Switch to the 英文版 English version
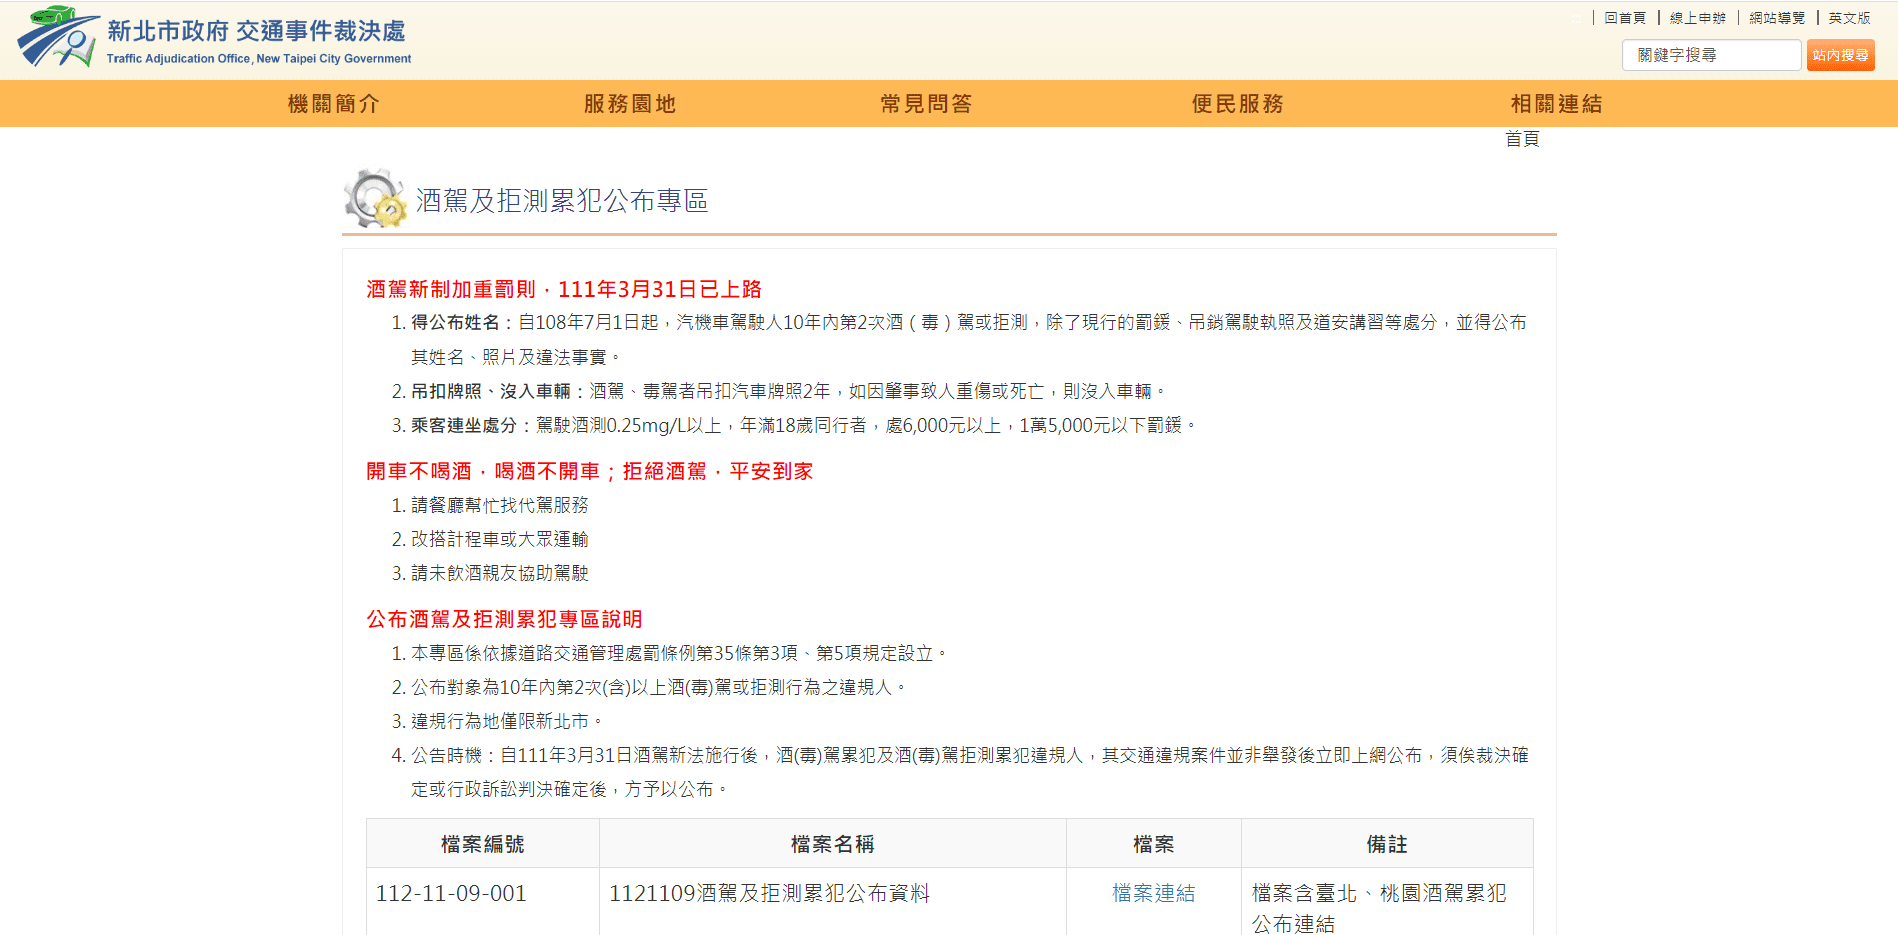This screenshot has width=1898, height=935. (x=1849, y=18)
